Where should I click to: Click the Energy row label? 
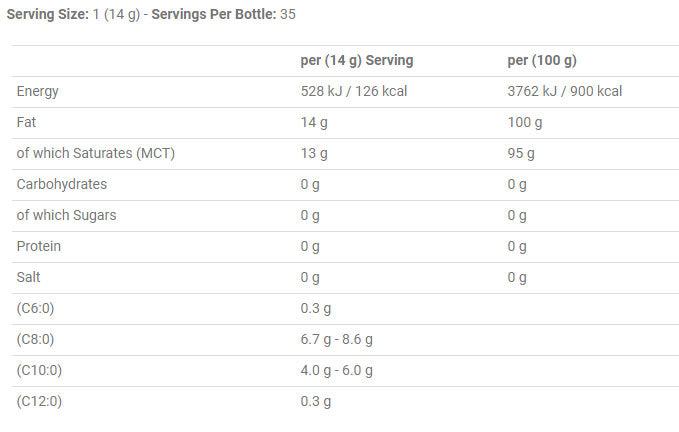(x=38, y=91)
